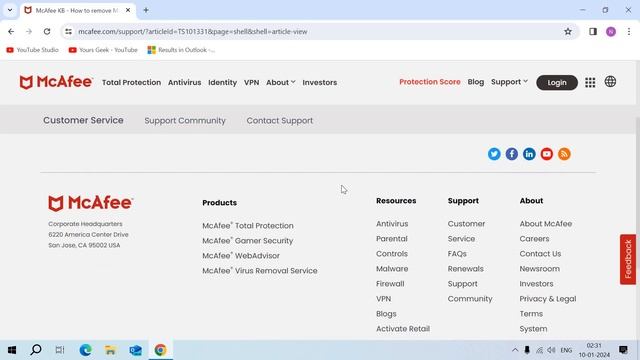
Task: Expand the About dropdown menu
Action: 280,82
